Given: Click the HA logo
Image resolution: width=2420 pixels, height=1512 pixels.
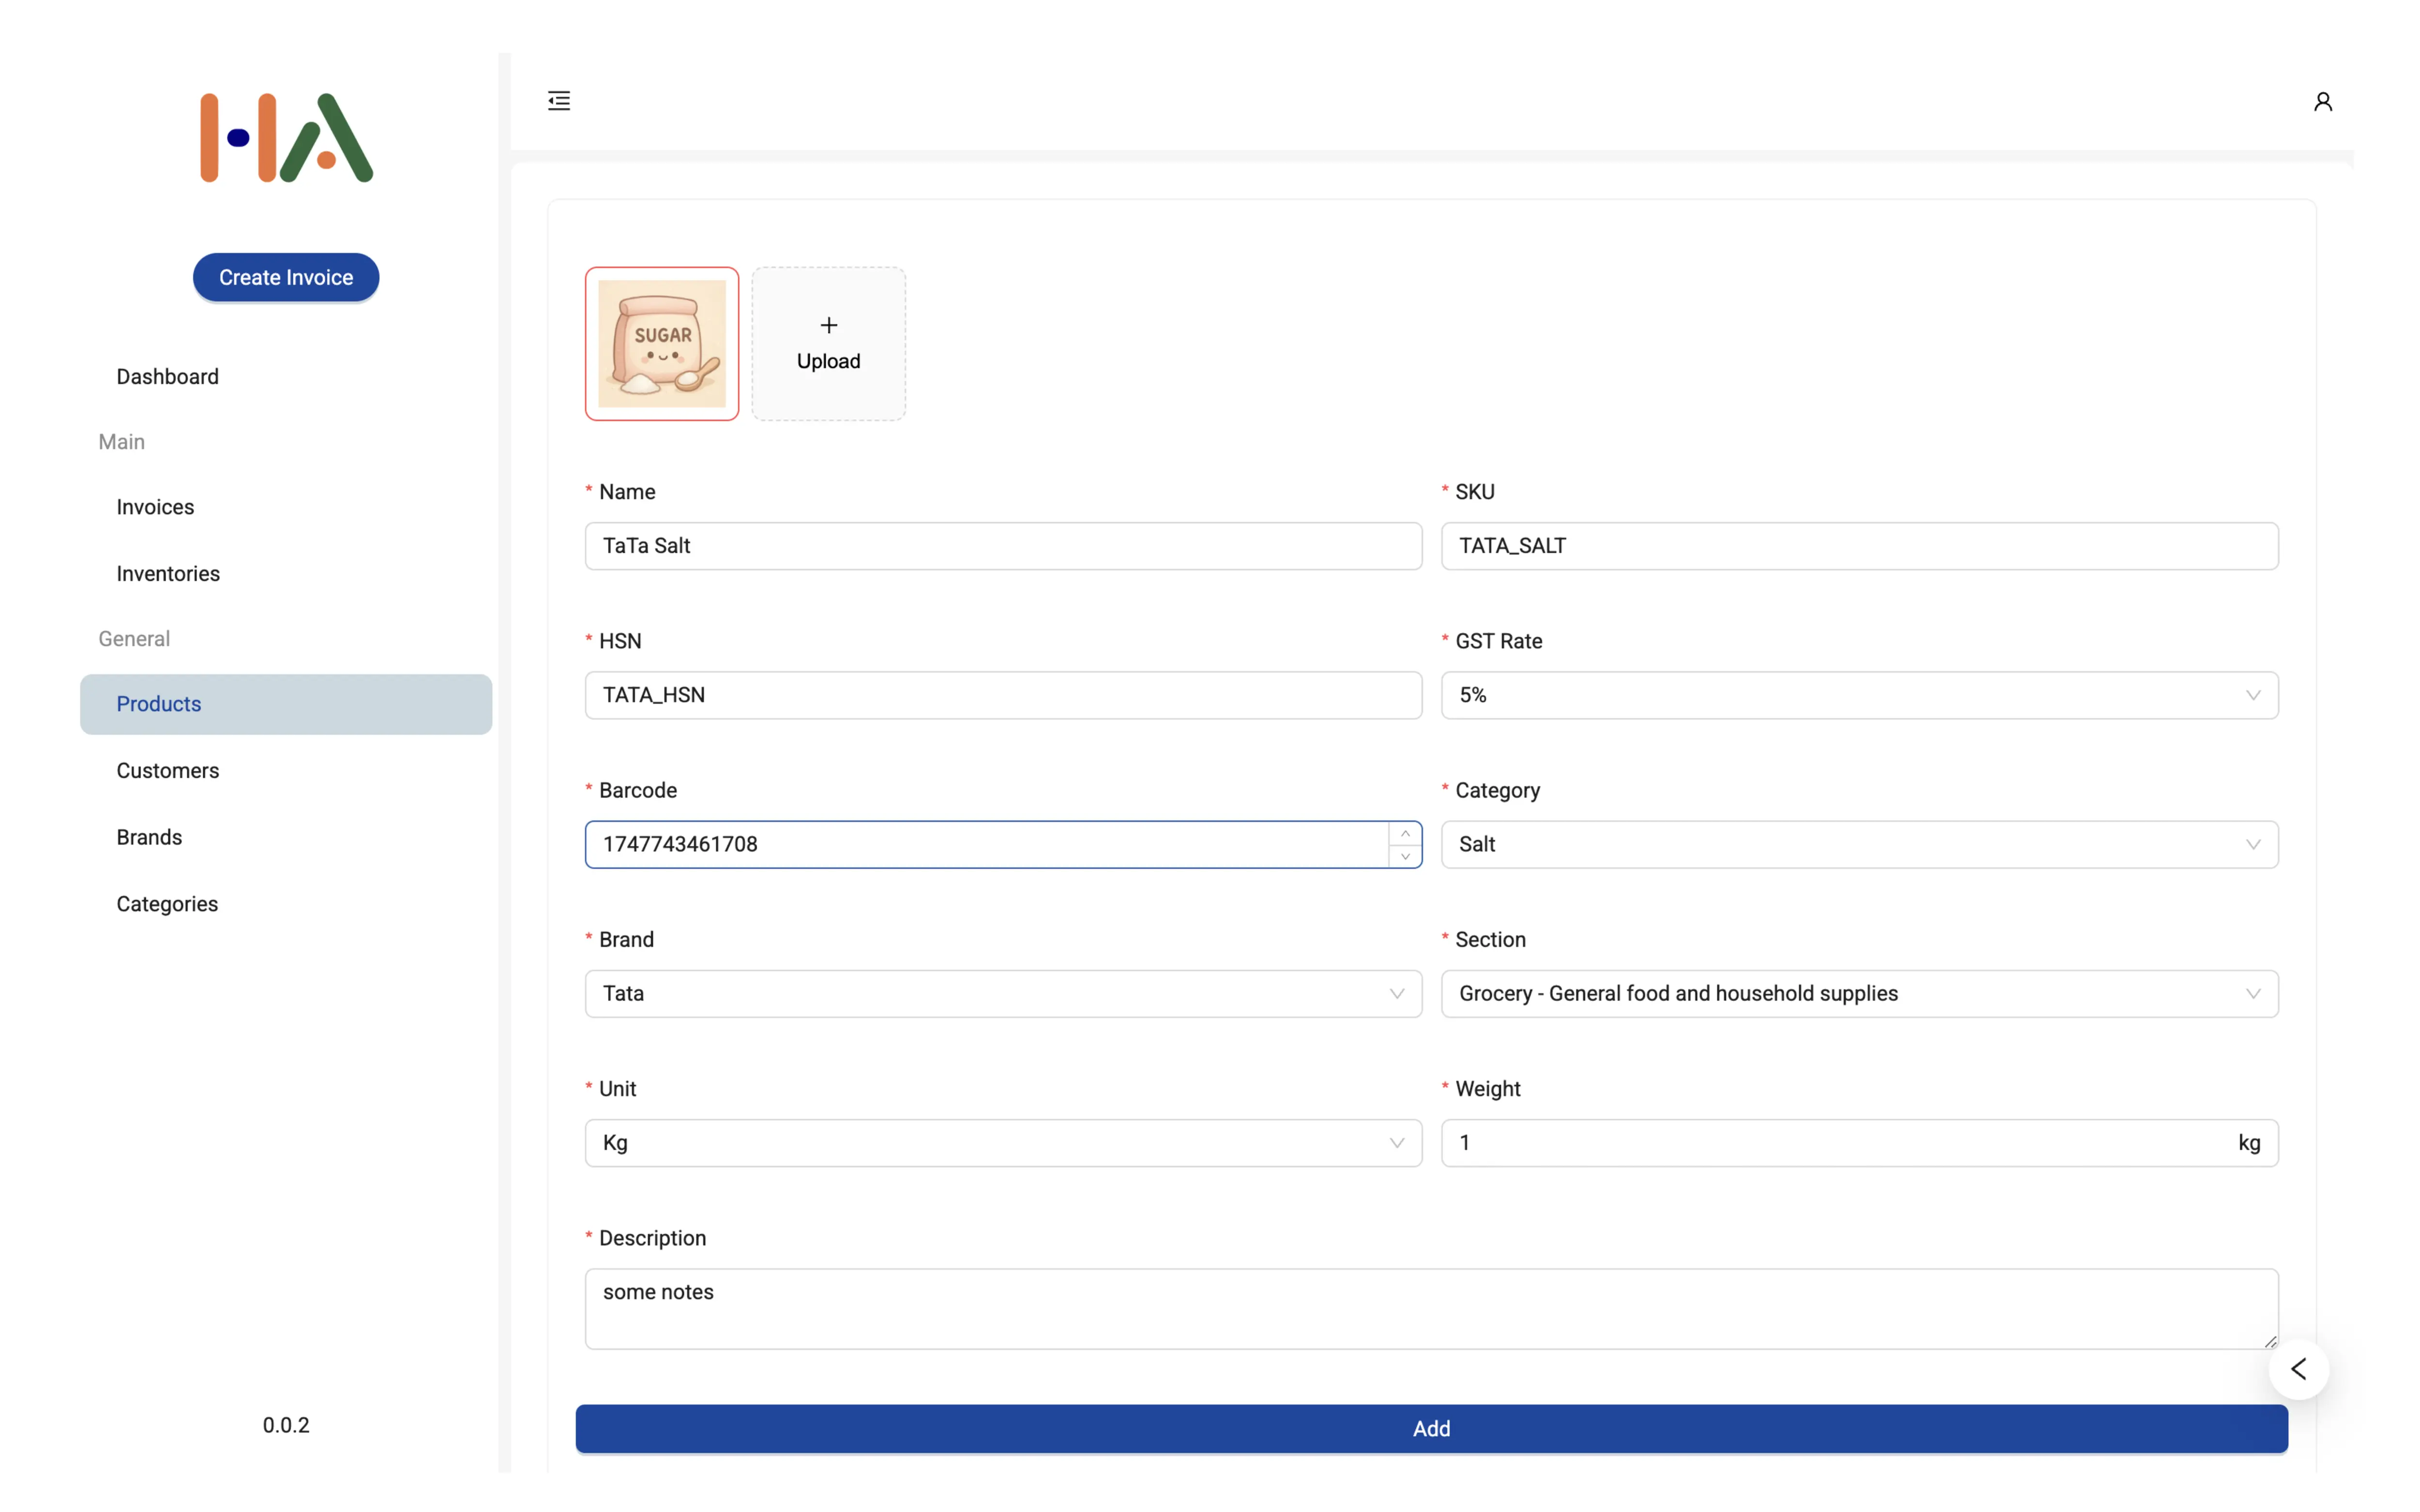Looking at the screenshot, I should 286,137.
